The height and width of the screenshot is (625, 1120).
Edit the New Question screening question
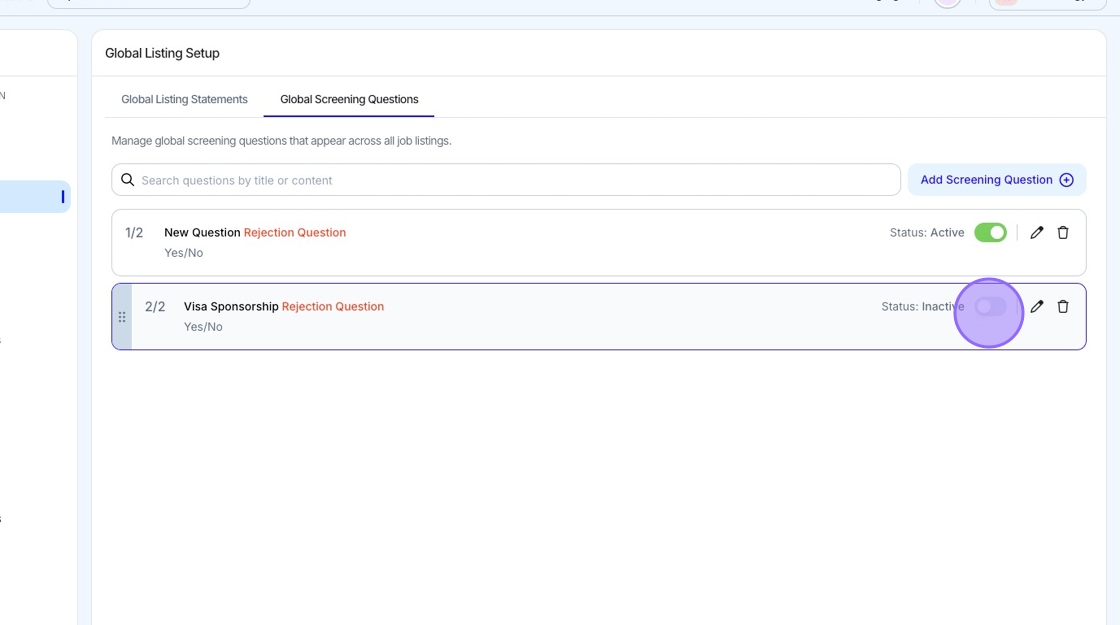[1036, 233]
